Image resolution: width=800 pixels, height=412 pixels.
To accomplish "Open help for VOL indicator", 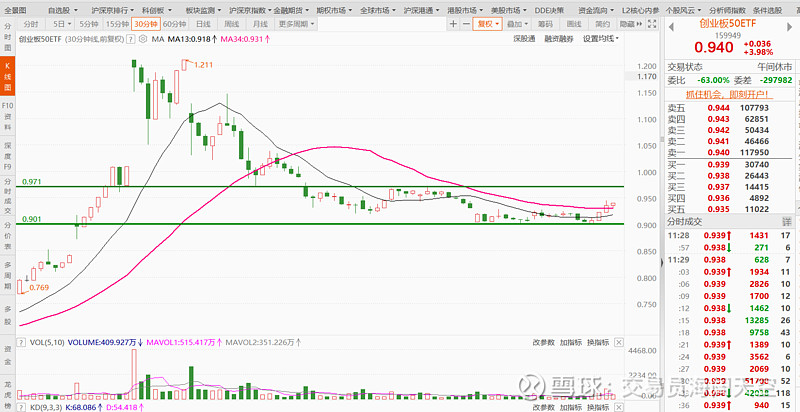I will pyautogui.click(x=20, y=343).
